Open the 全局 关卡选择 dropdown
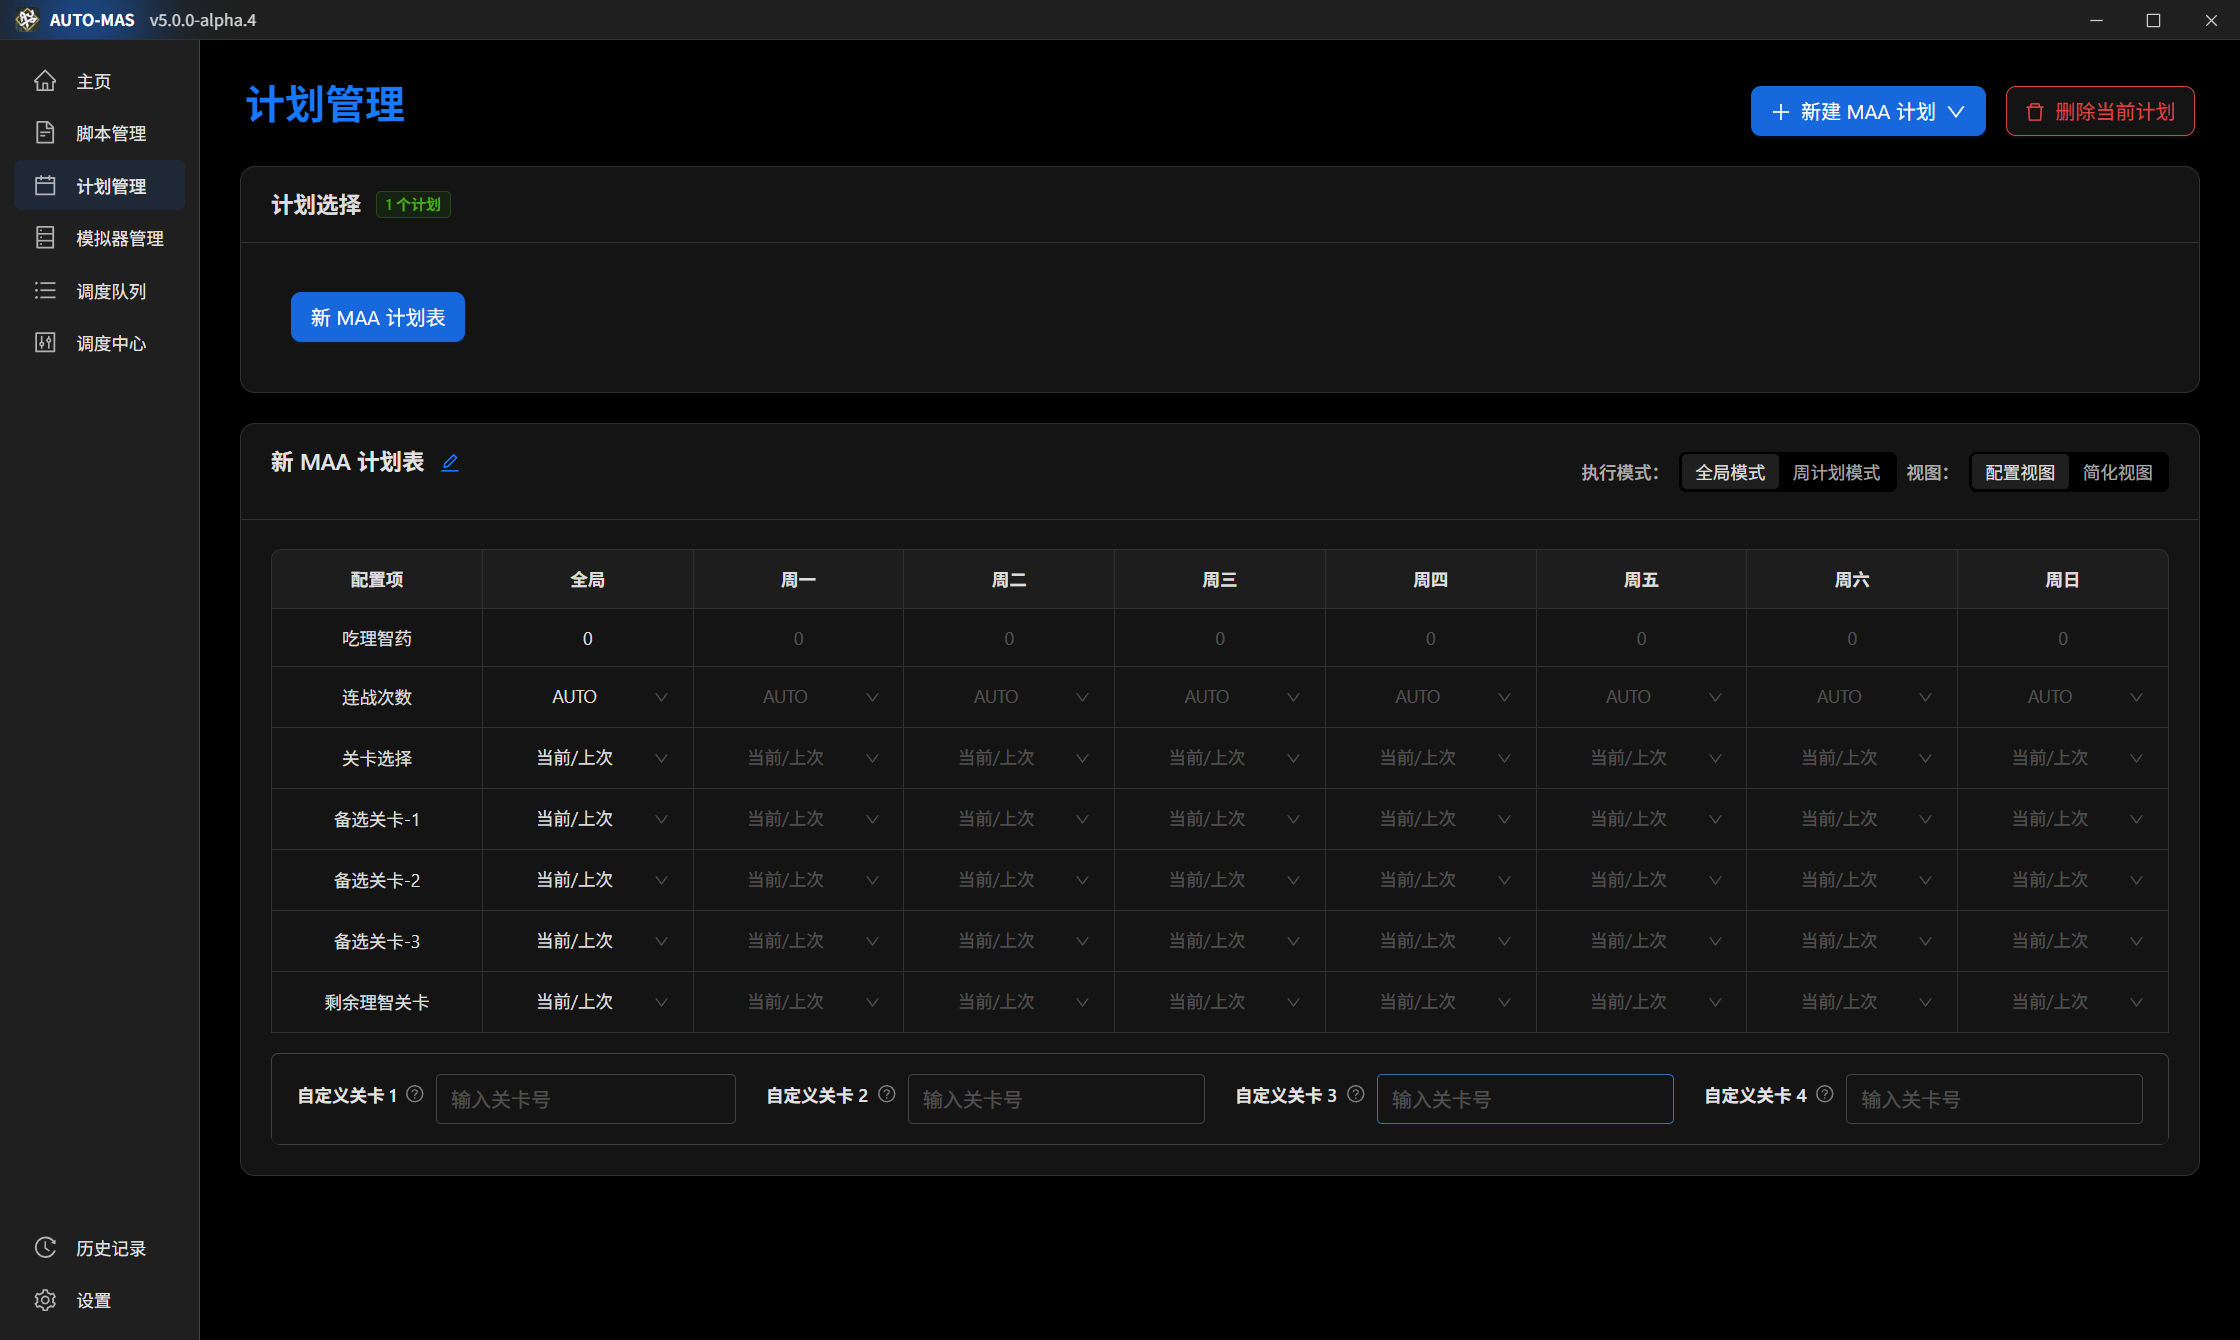2240x1340 pixels. [588, 758]
